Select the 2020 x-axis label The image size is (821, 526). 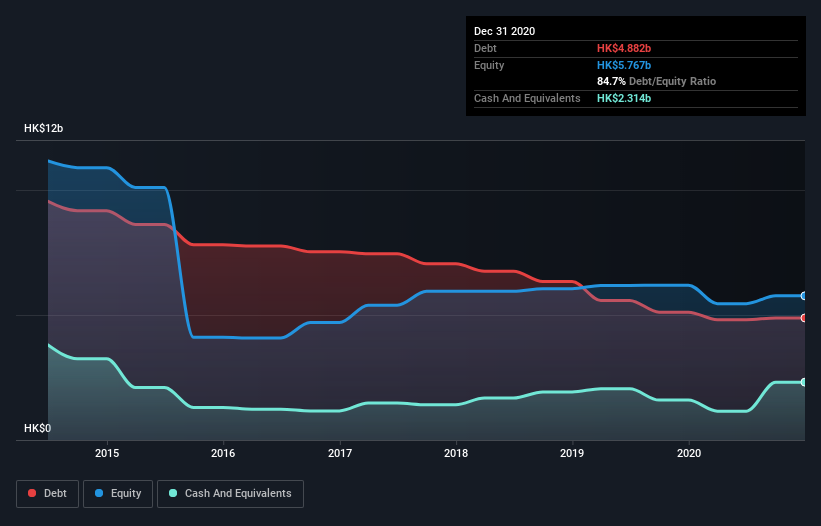[x=689, y=453]
